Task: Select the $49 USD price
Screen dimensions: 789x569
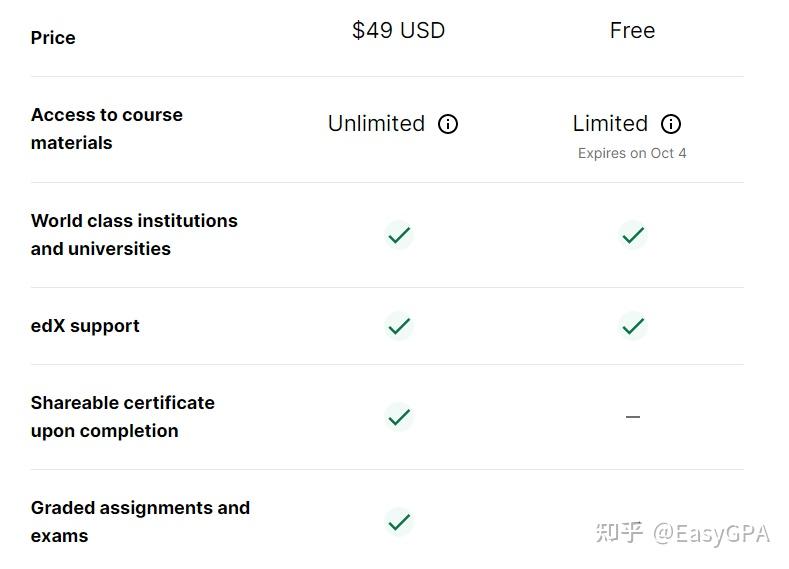Action: click(398, 31)
